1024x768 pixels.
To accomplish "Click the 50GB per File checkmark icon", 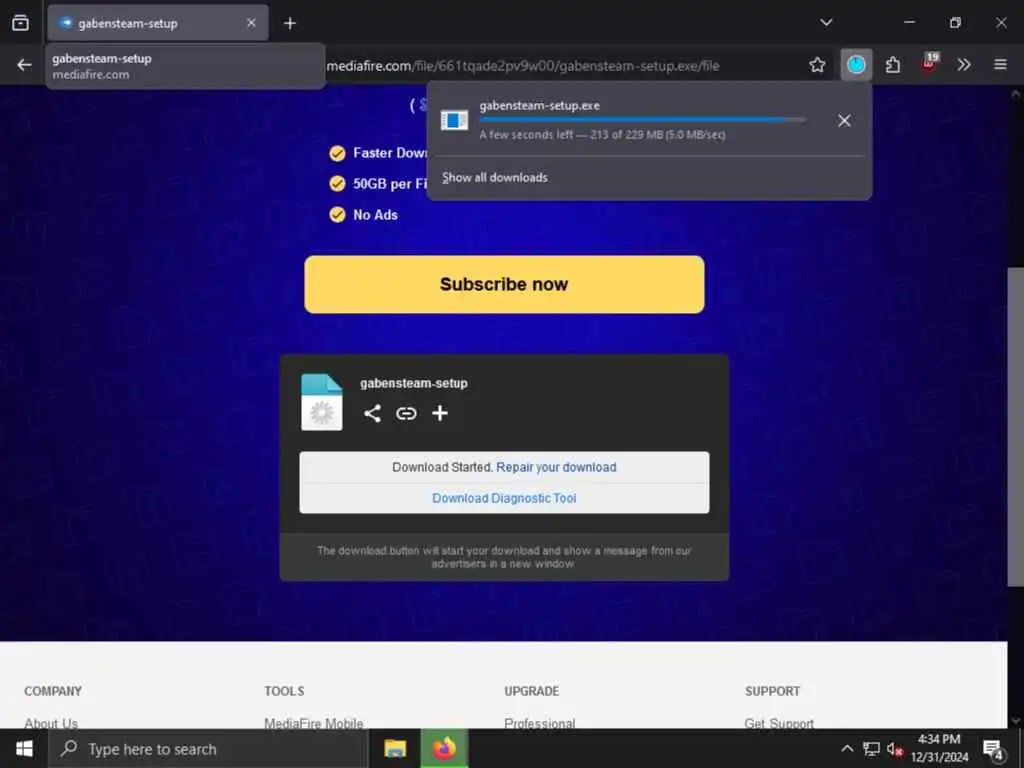I will (337, 184).
